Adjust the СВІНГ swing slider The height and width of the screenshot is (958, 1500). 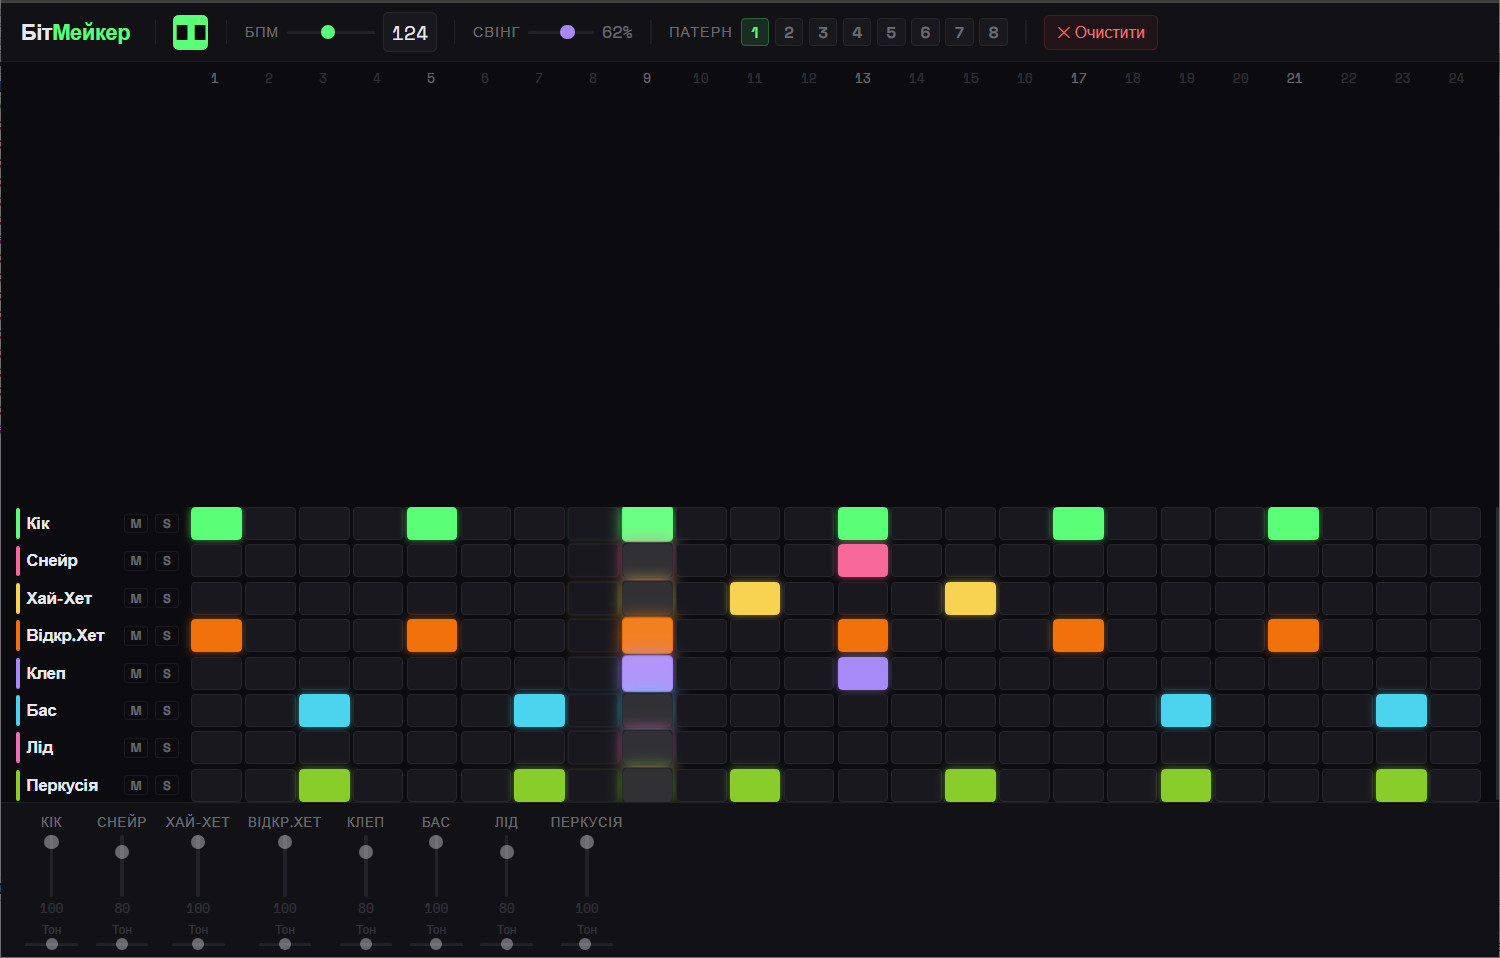[560, 32]
